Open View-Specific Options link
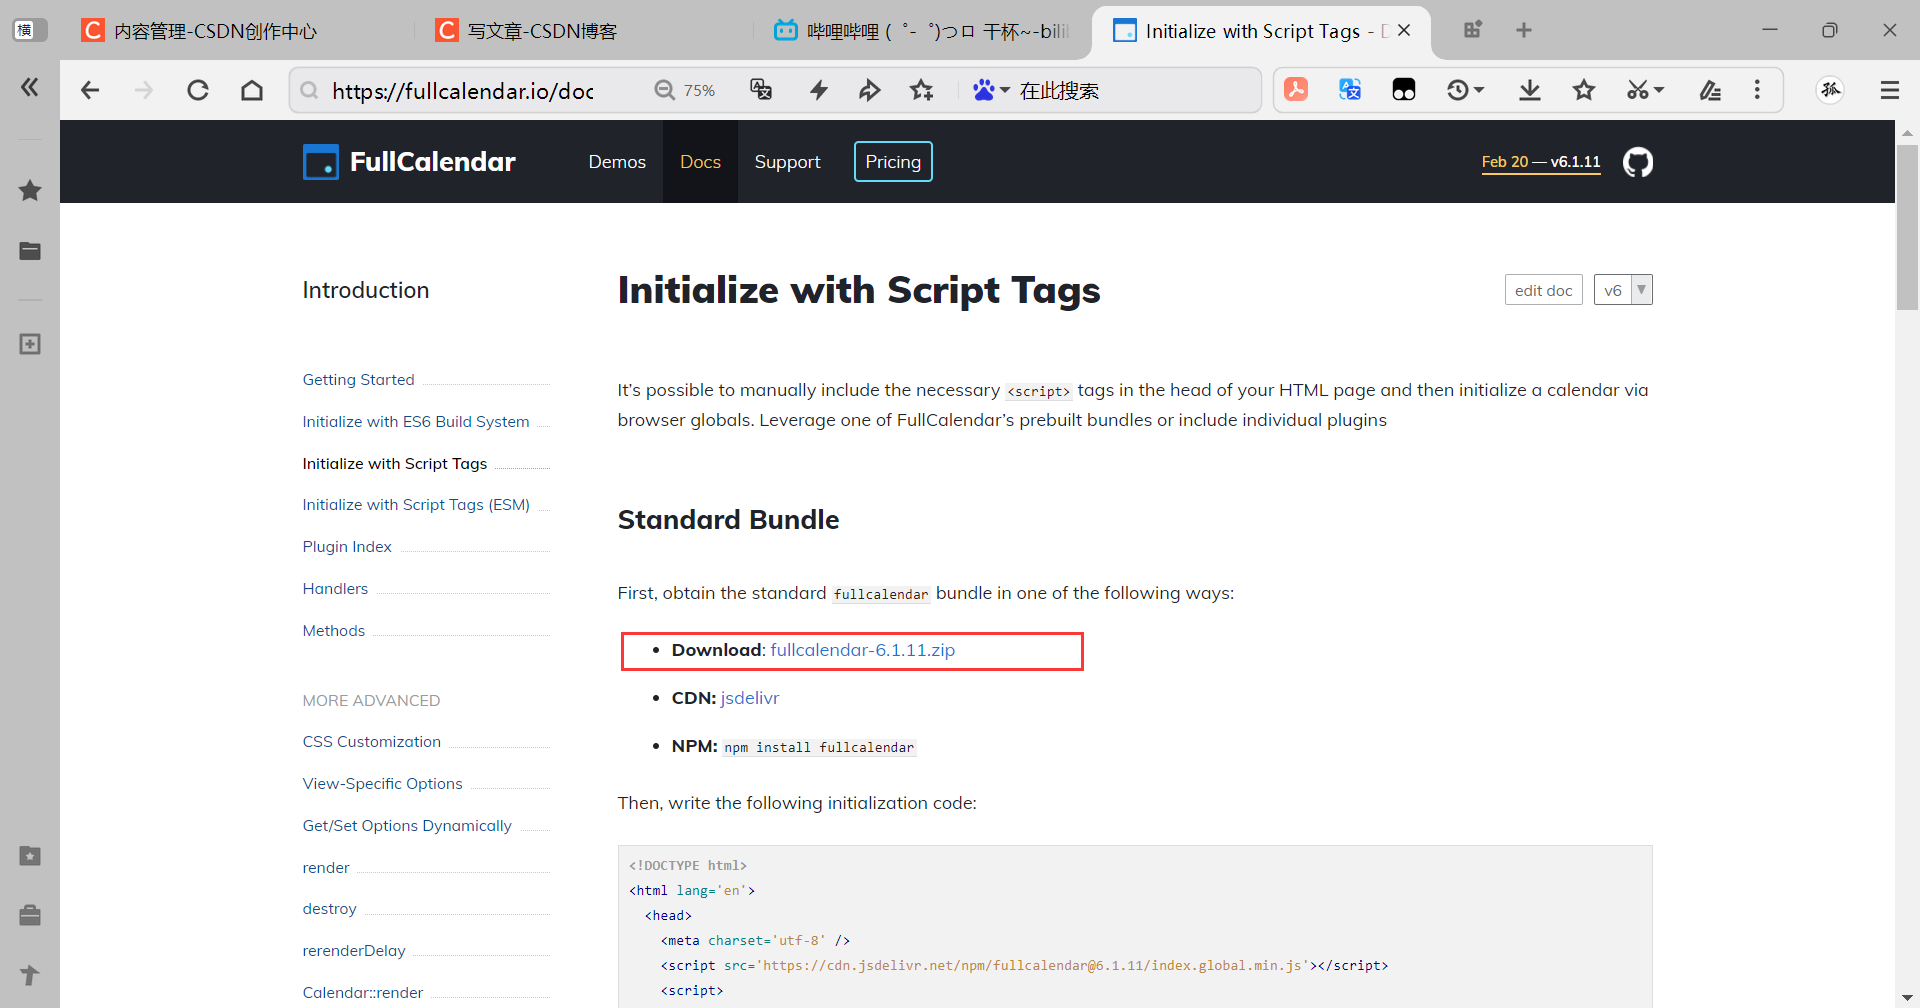1920x1008 pixels. coord(382,784)
